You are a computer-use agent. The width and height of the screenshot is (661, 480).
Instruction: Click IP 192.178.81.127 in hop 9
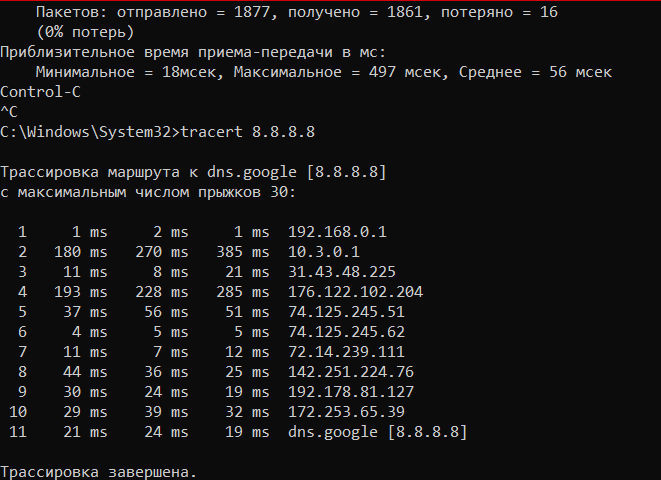351,392
